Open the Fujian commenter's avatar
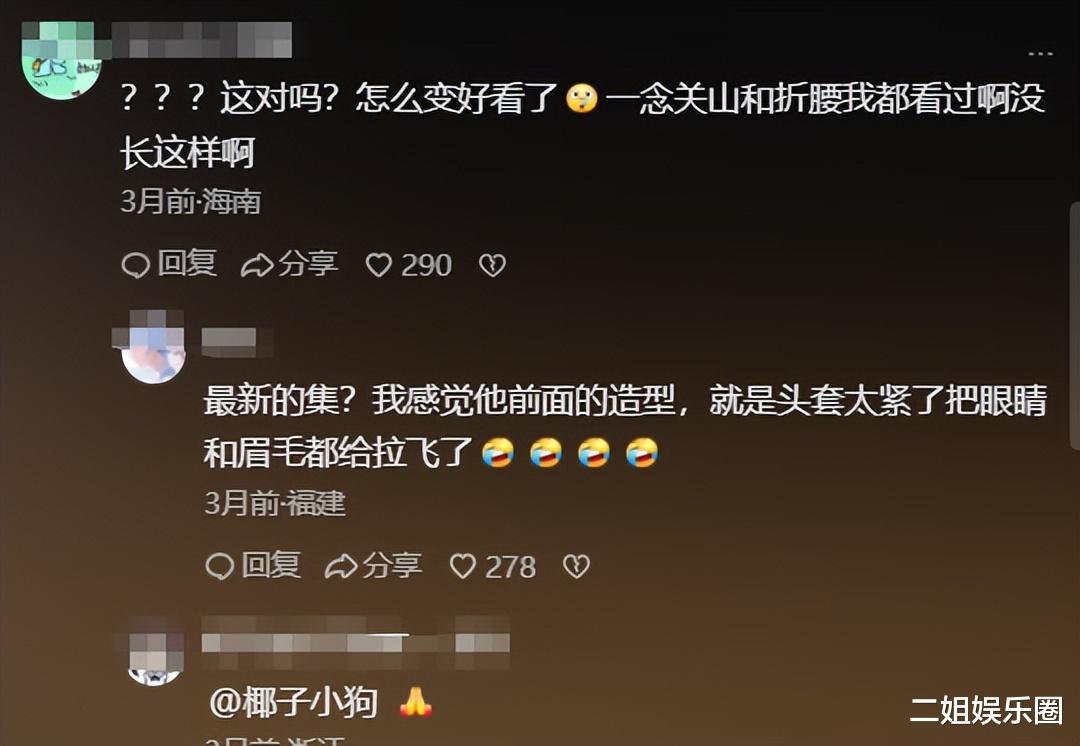Image resolution: width=1080 pixels, height=746 pixels. tap(153, 348)
